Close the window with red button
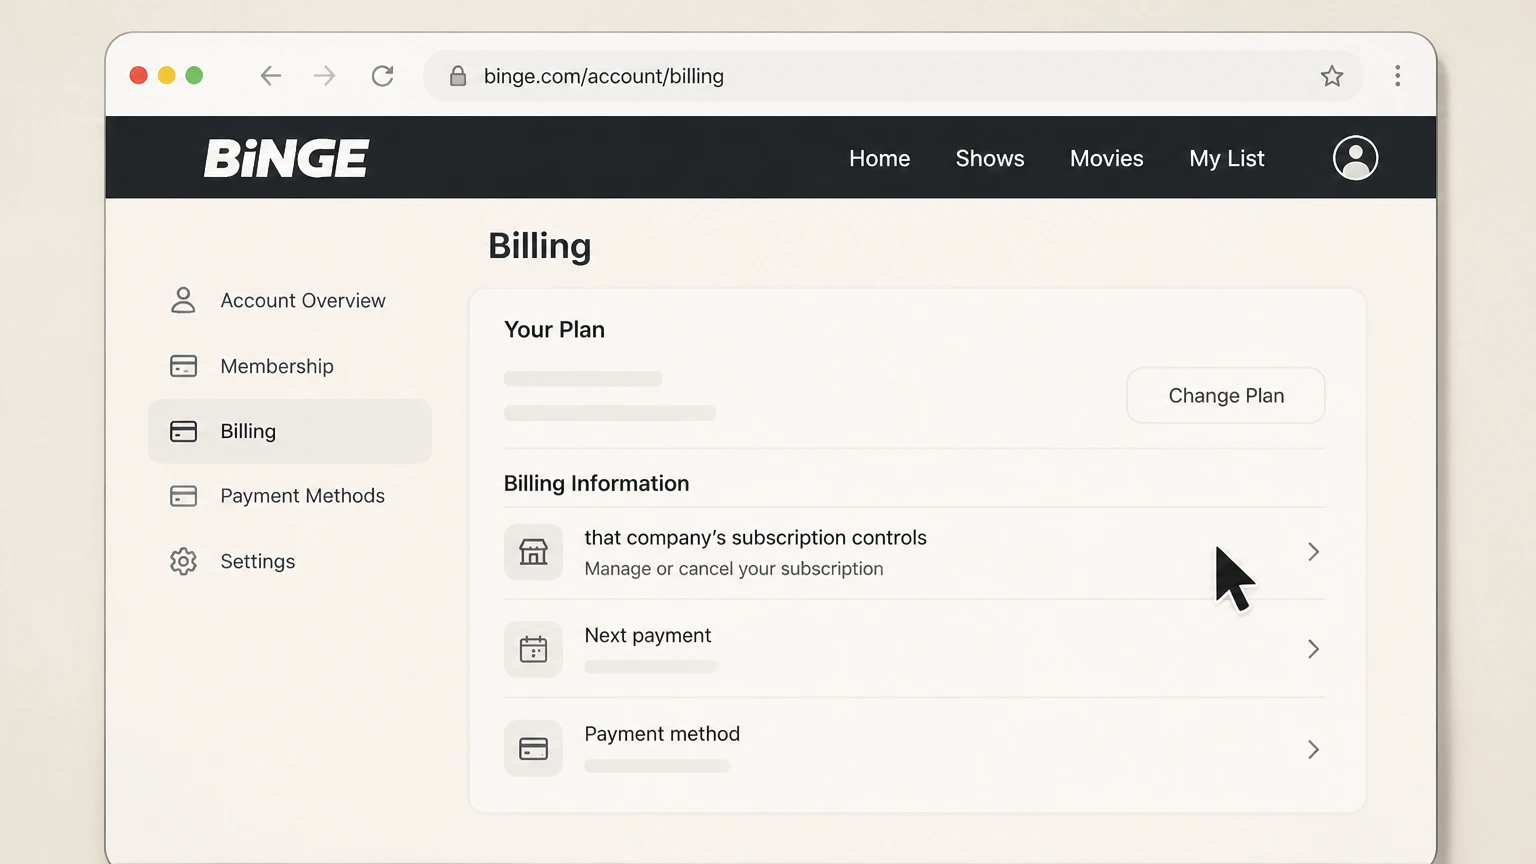 pos(139,76)
